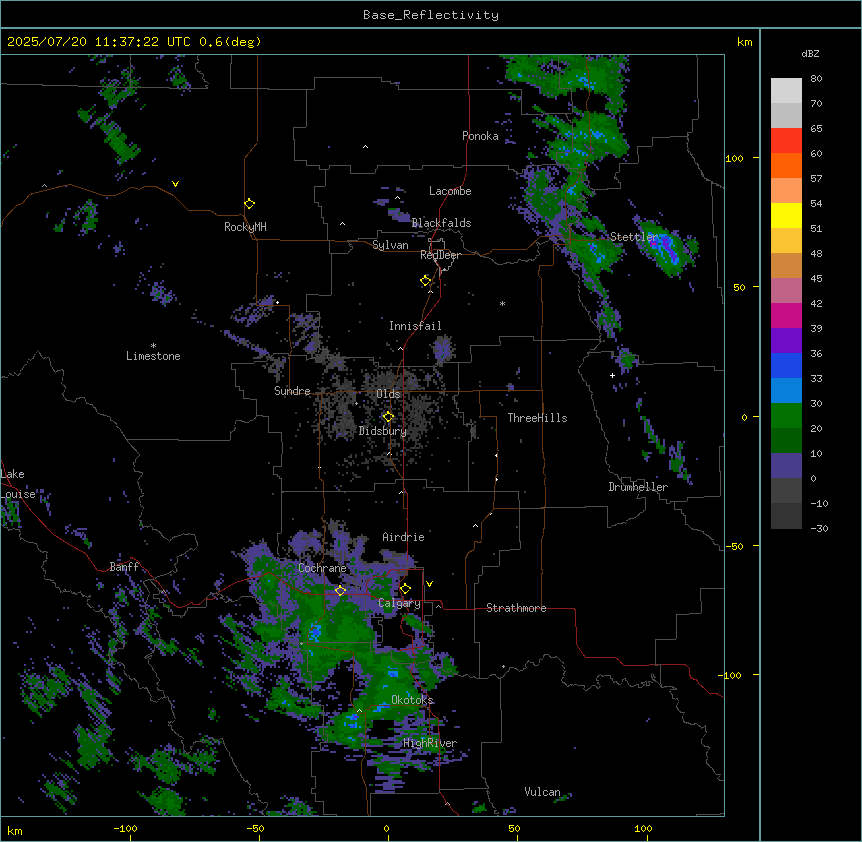Click the Calgary city label
The height and width of the screenshot is (842, 862).
pyautogui.click(x=399, y=603)
